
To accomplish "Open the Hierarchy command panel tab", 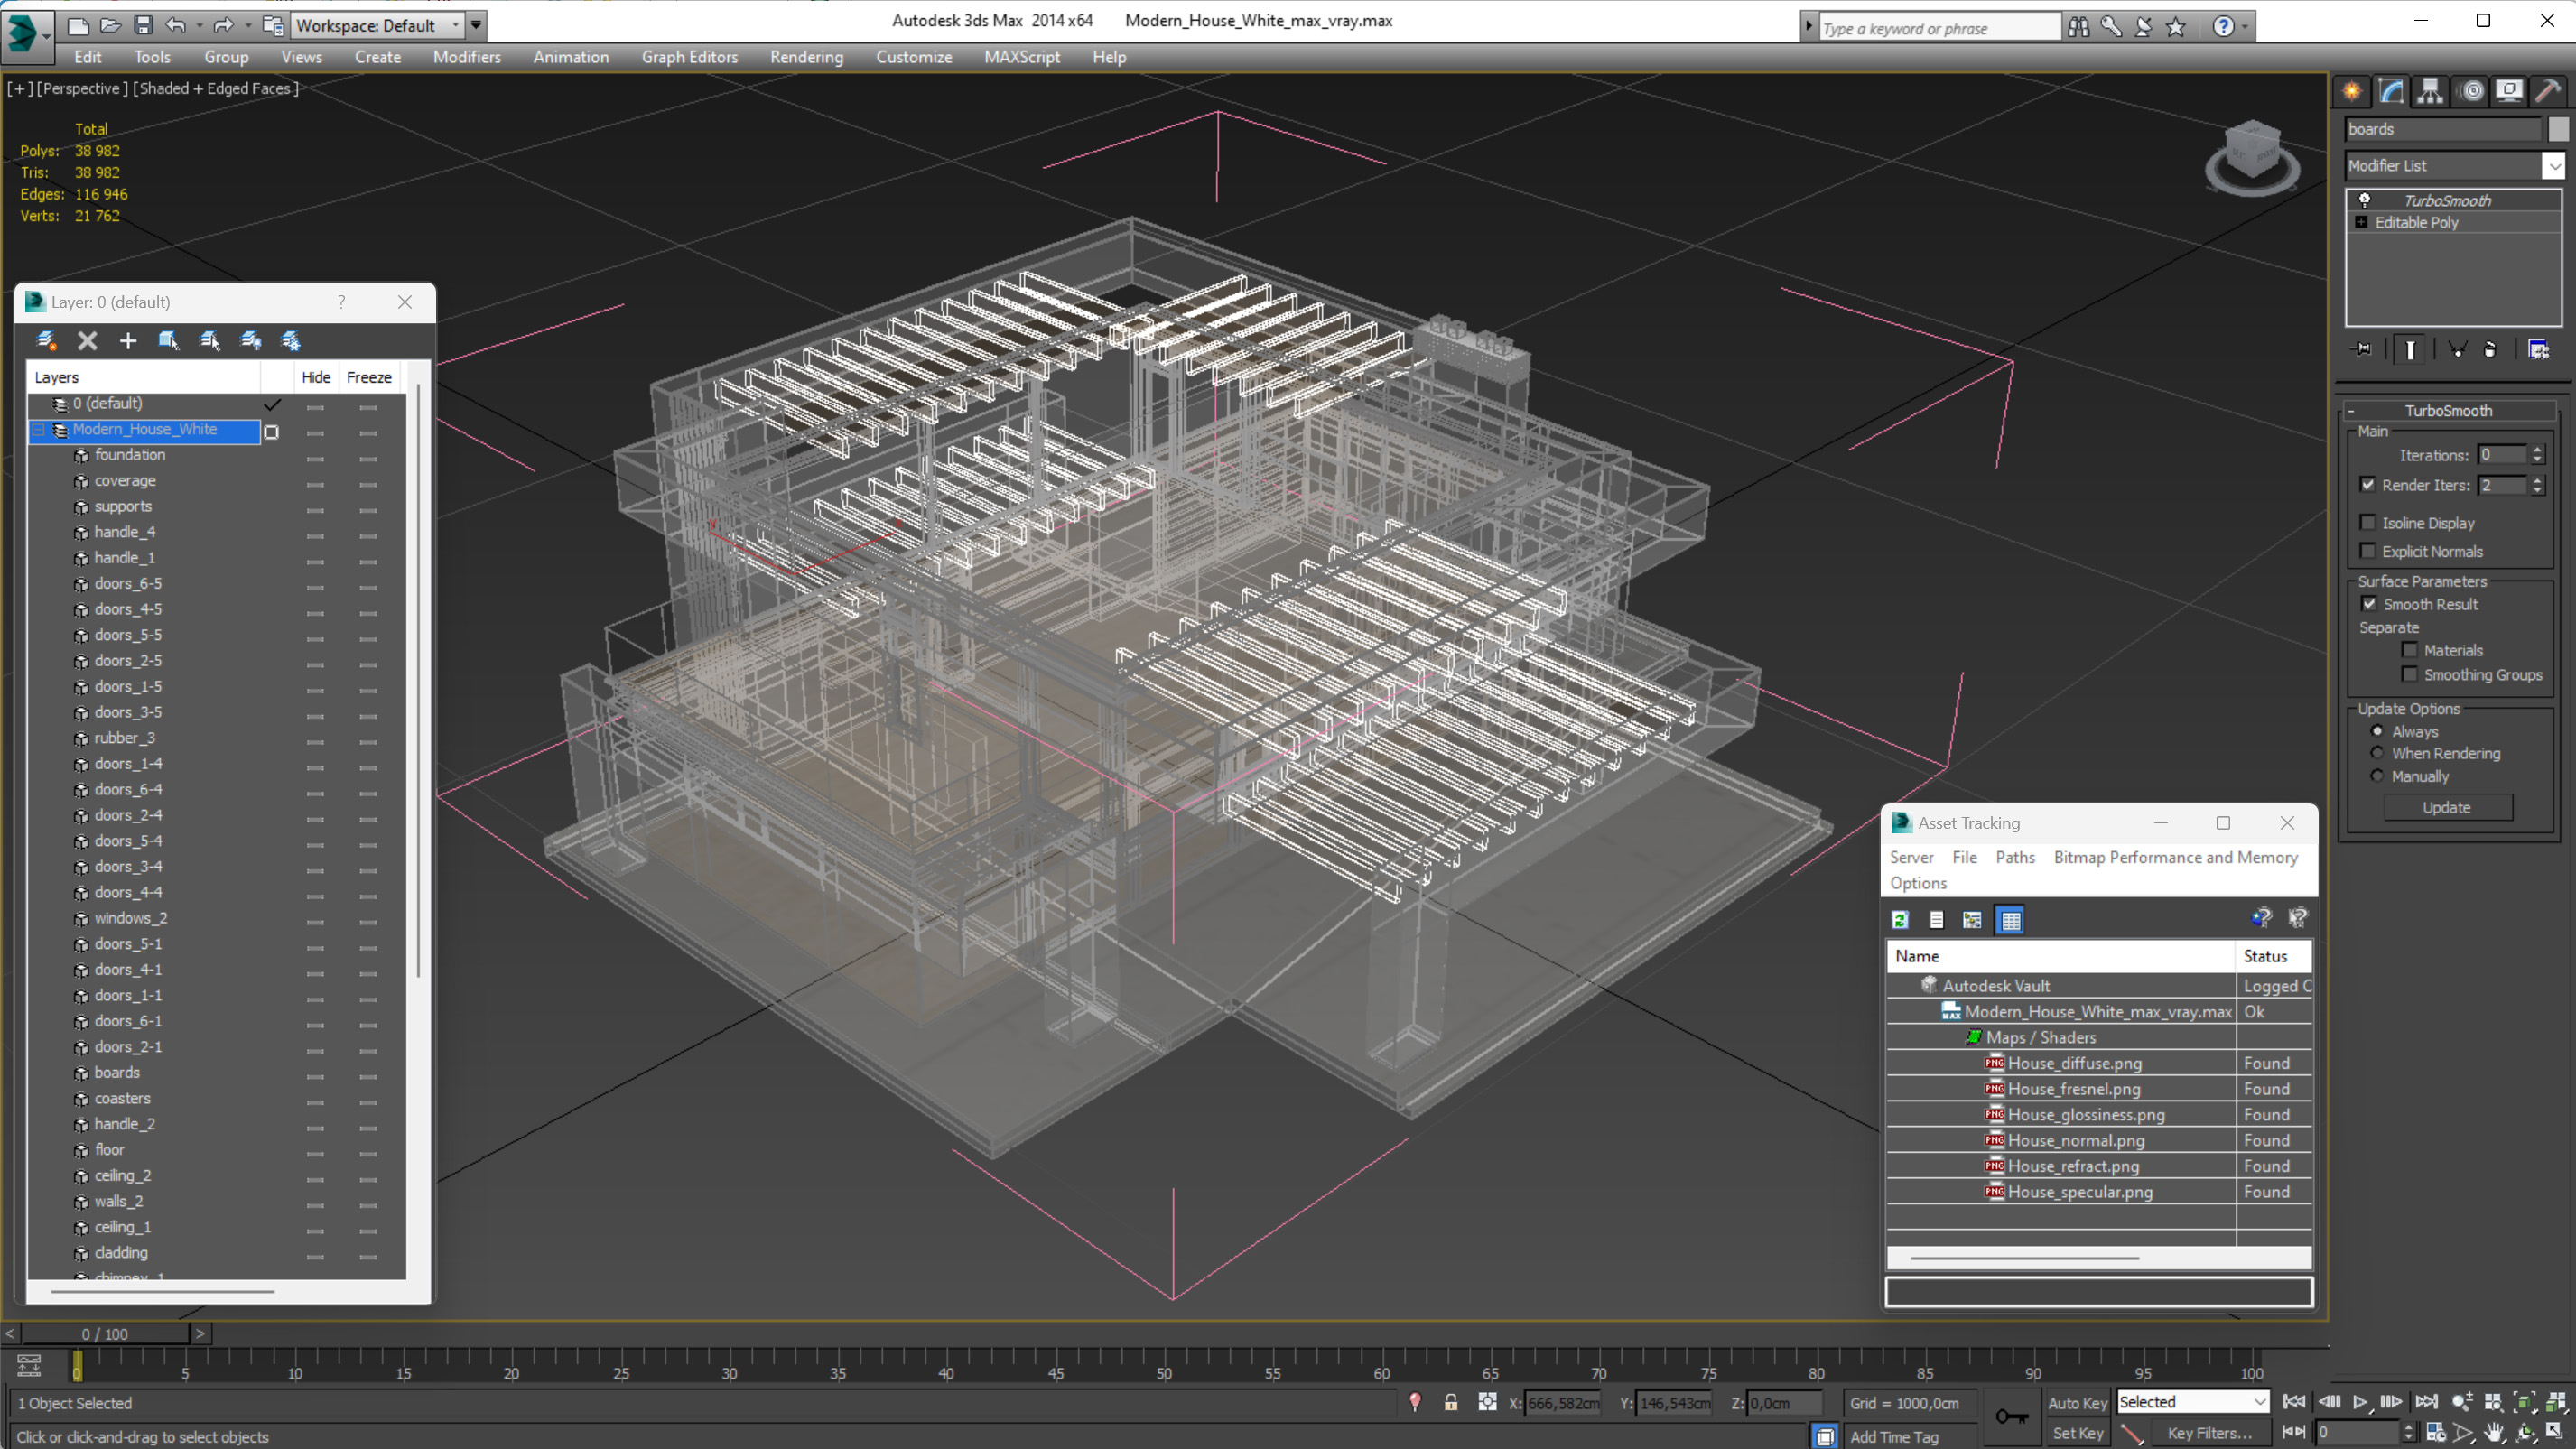I will [2429, 92].
